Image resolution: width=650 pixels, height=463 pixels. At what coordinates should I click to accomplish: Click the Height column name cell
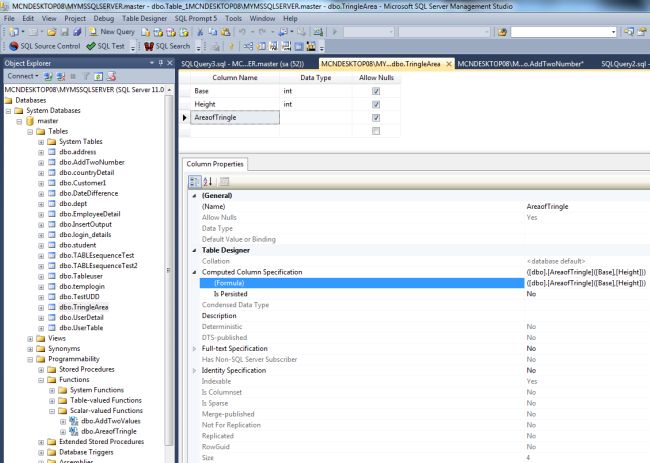[x=235, y=104]
